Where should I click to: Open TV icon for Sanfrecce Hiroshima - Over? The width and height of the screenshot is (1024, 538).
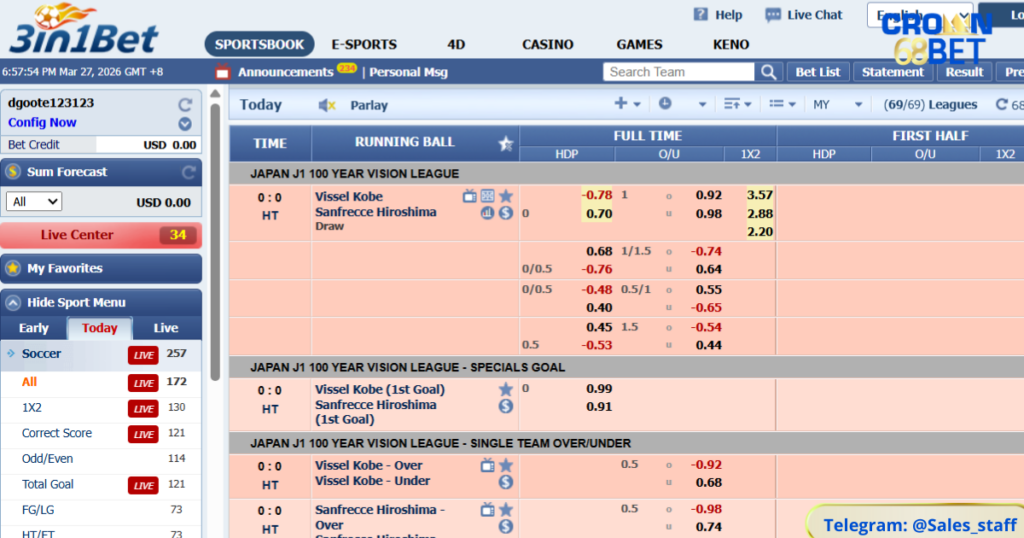click(488, 510)
